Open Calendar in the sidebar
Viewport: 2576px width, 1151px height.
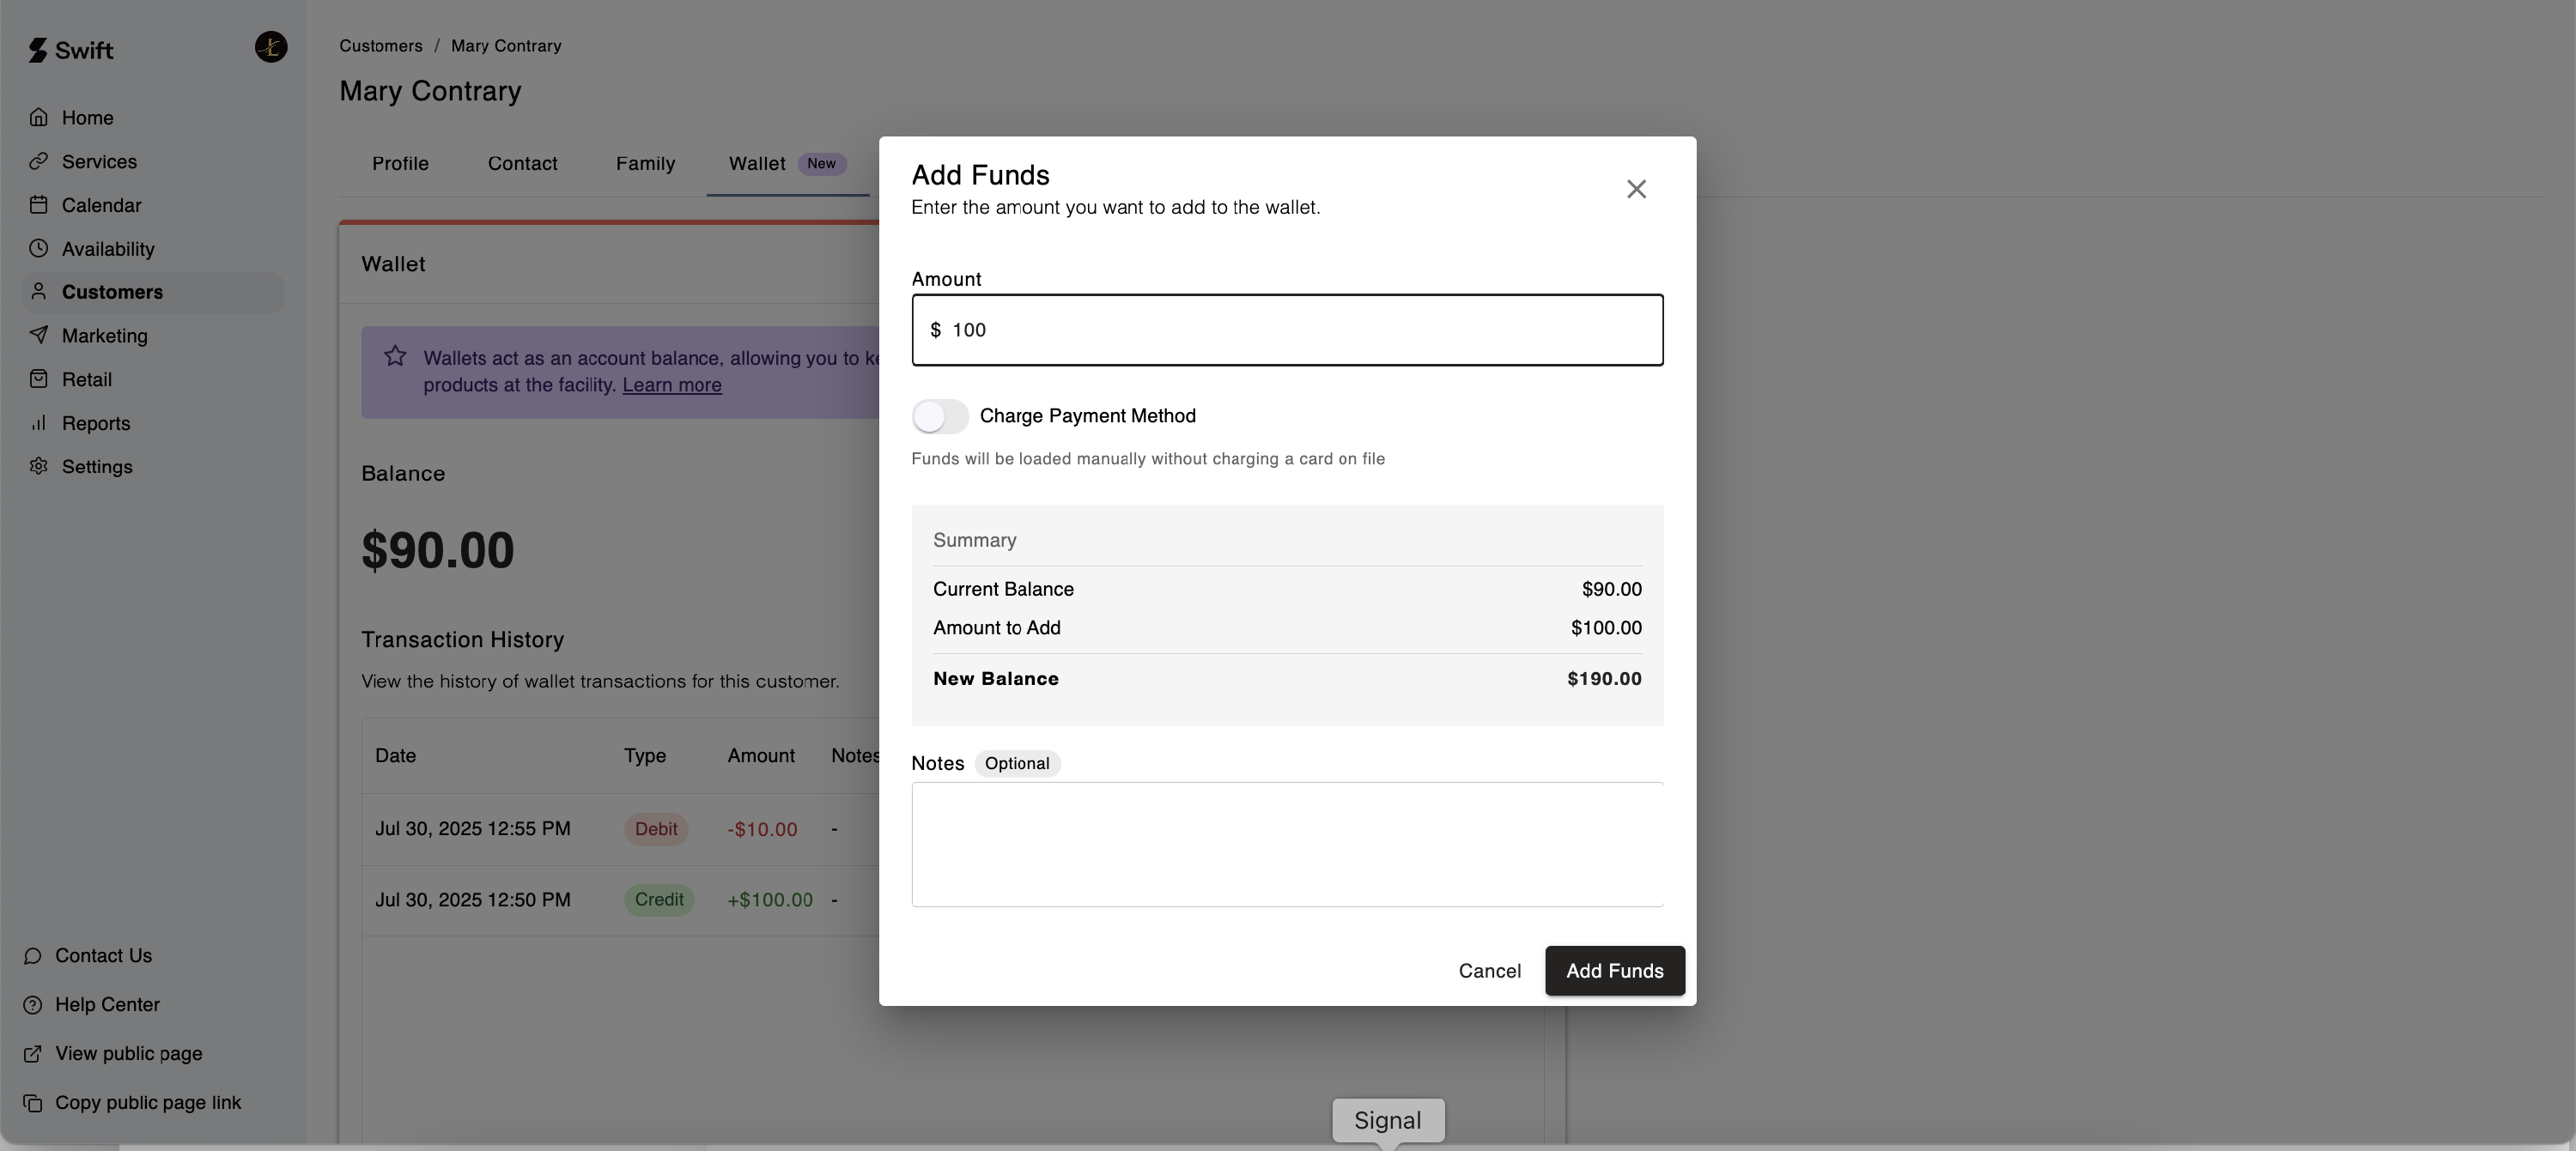click(153, 205)
